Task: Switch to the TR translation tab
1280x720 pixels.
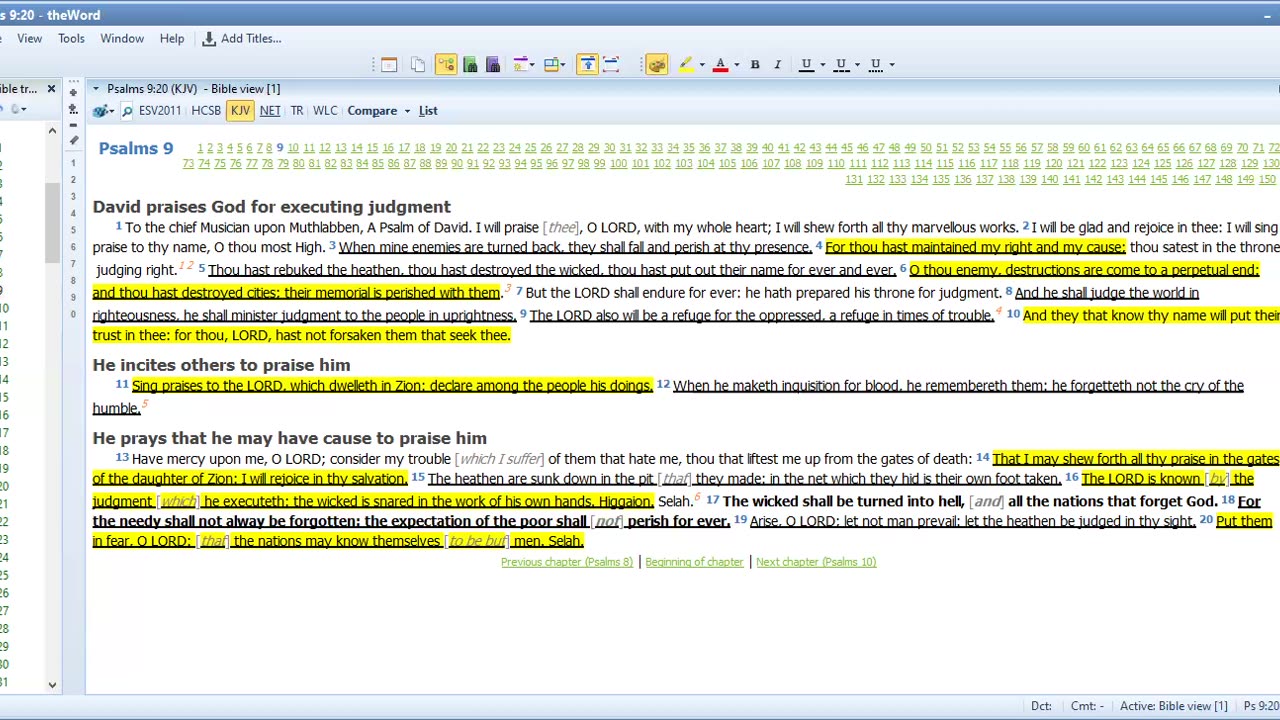Action: [x=297, y=111]
